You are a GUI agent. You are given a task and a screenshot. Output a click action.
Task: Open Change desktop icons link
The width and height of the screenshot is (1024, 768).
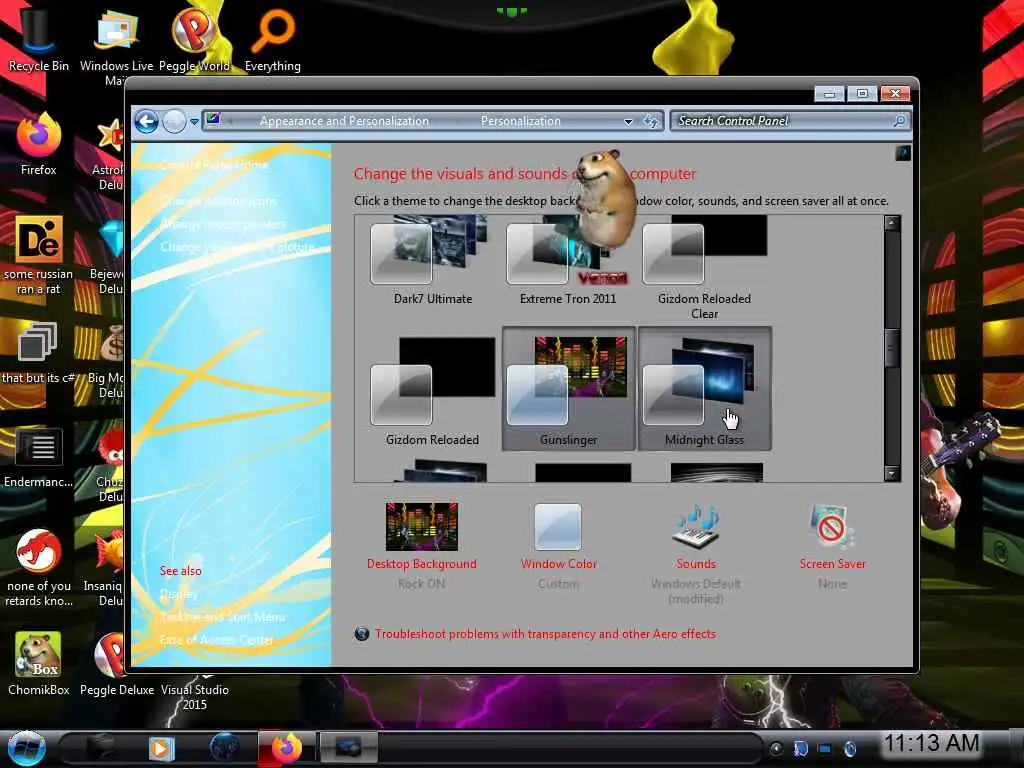pos(219,201)
